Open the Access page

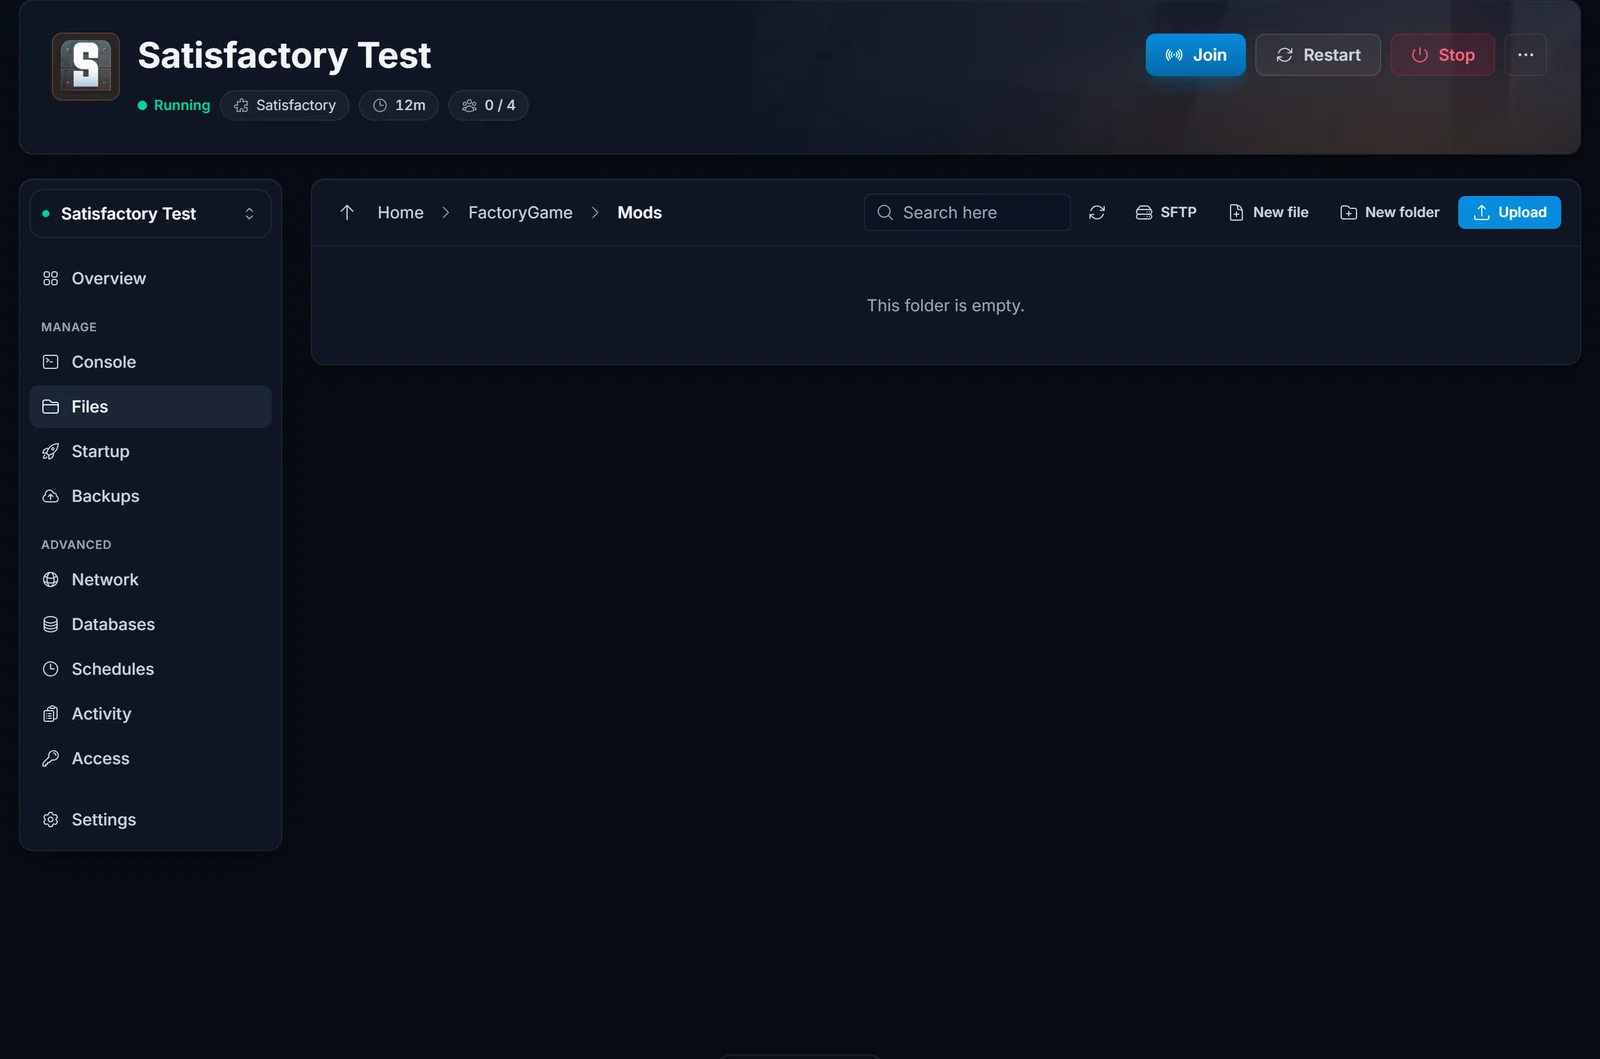coord(150,758)
